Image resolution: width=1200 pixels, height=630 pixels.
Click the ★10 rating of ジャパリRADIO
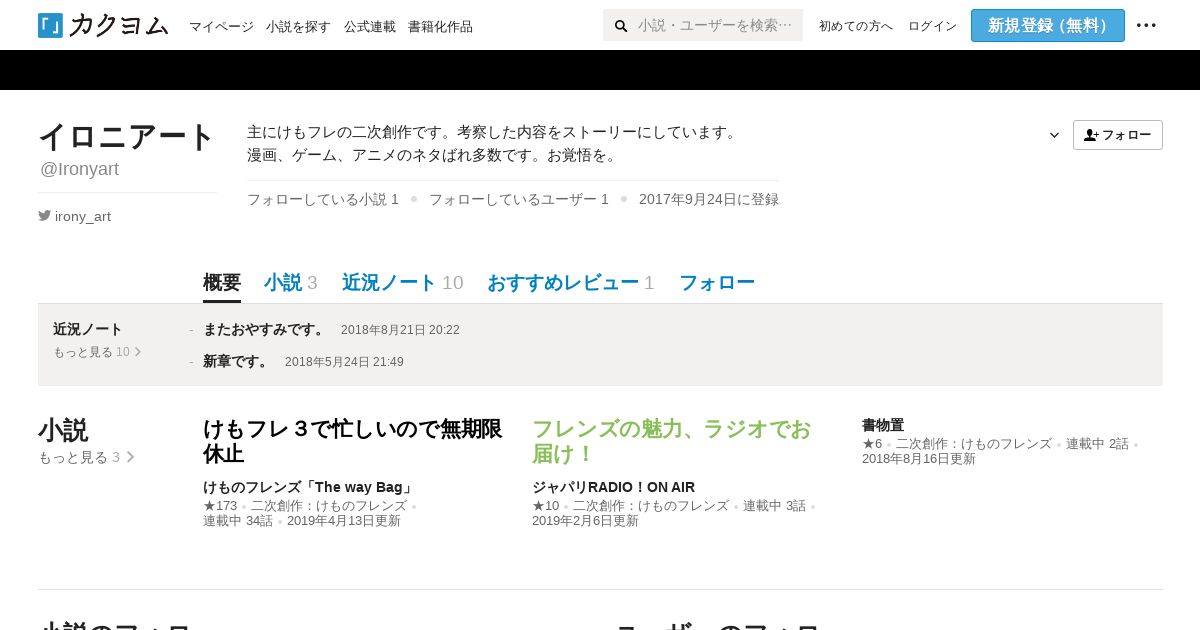pyautogui.click(x=546, y=506)
